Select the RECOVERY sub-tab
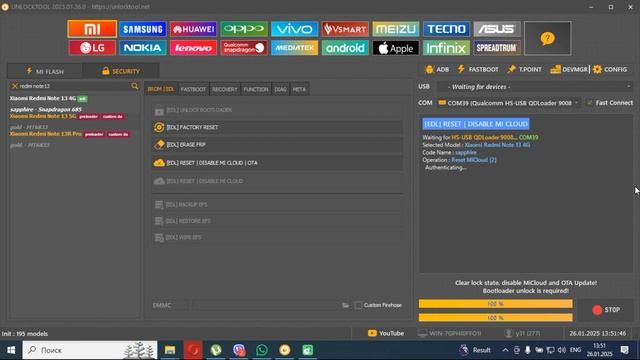 [224, 89]
